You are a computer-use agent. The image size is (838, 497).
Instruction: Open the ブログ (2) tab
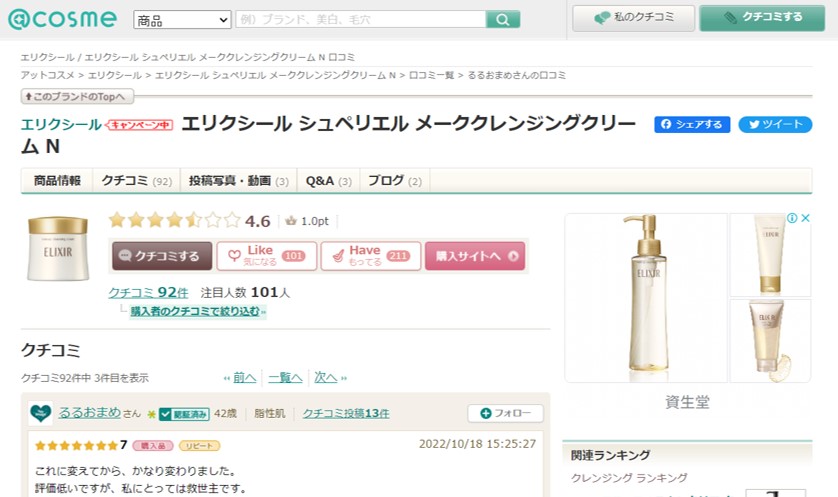tap(395, 181)
